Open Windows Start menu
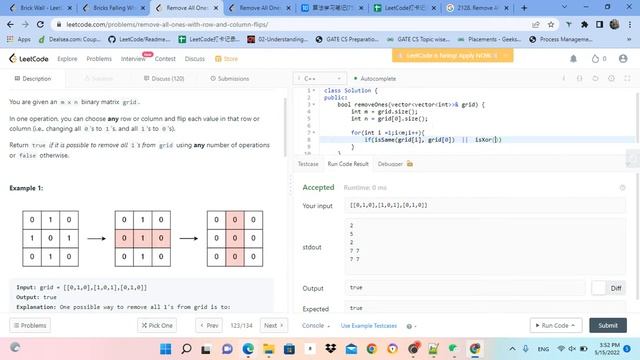This screenshot has width=640, height=360. point(166,349)
